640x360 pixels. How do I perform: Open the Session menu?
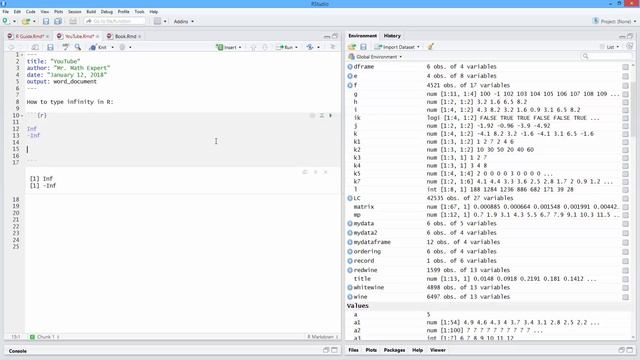[75, 12]
